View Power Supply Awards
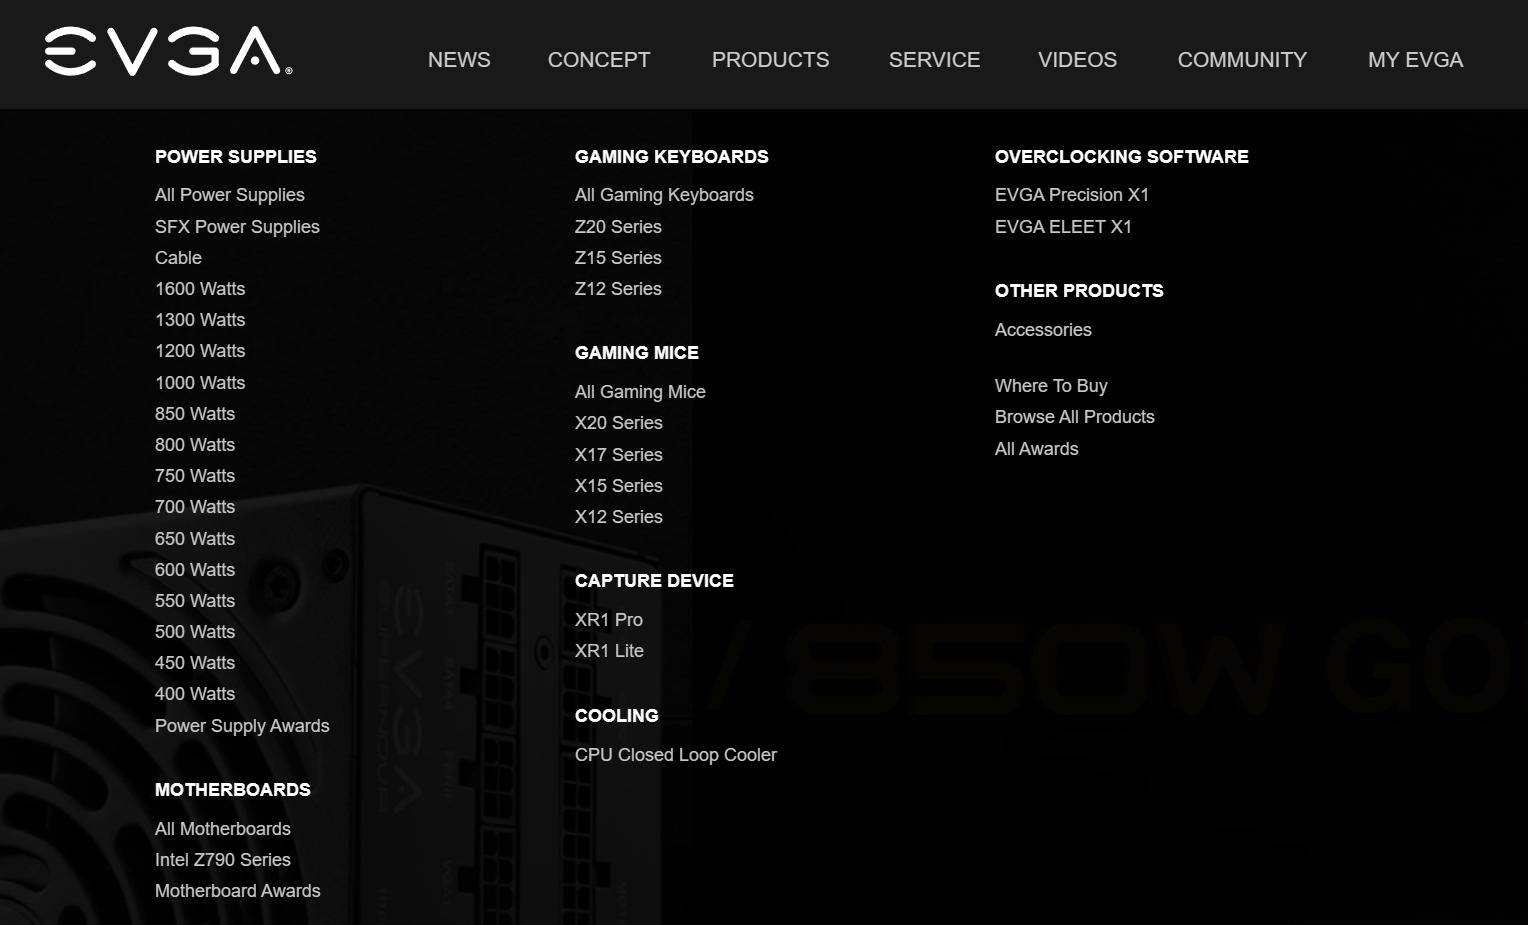 coord(242,726)
